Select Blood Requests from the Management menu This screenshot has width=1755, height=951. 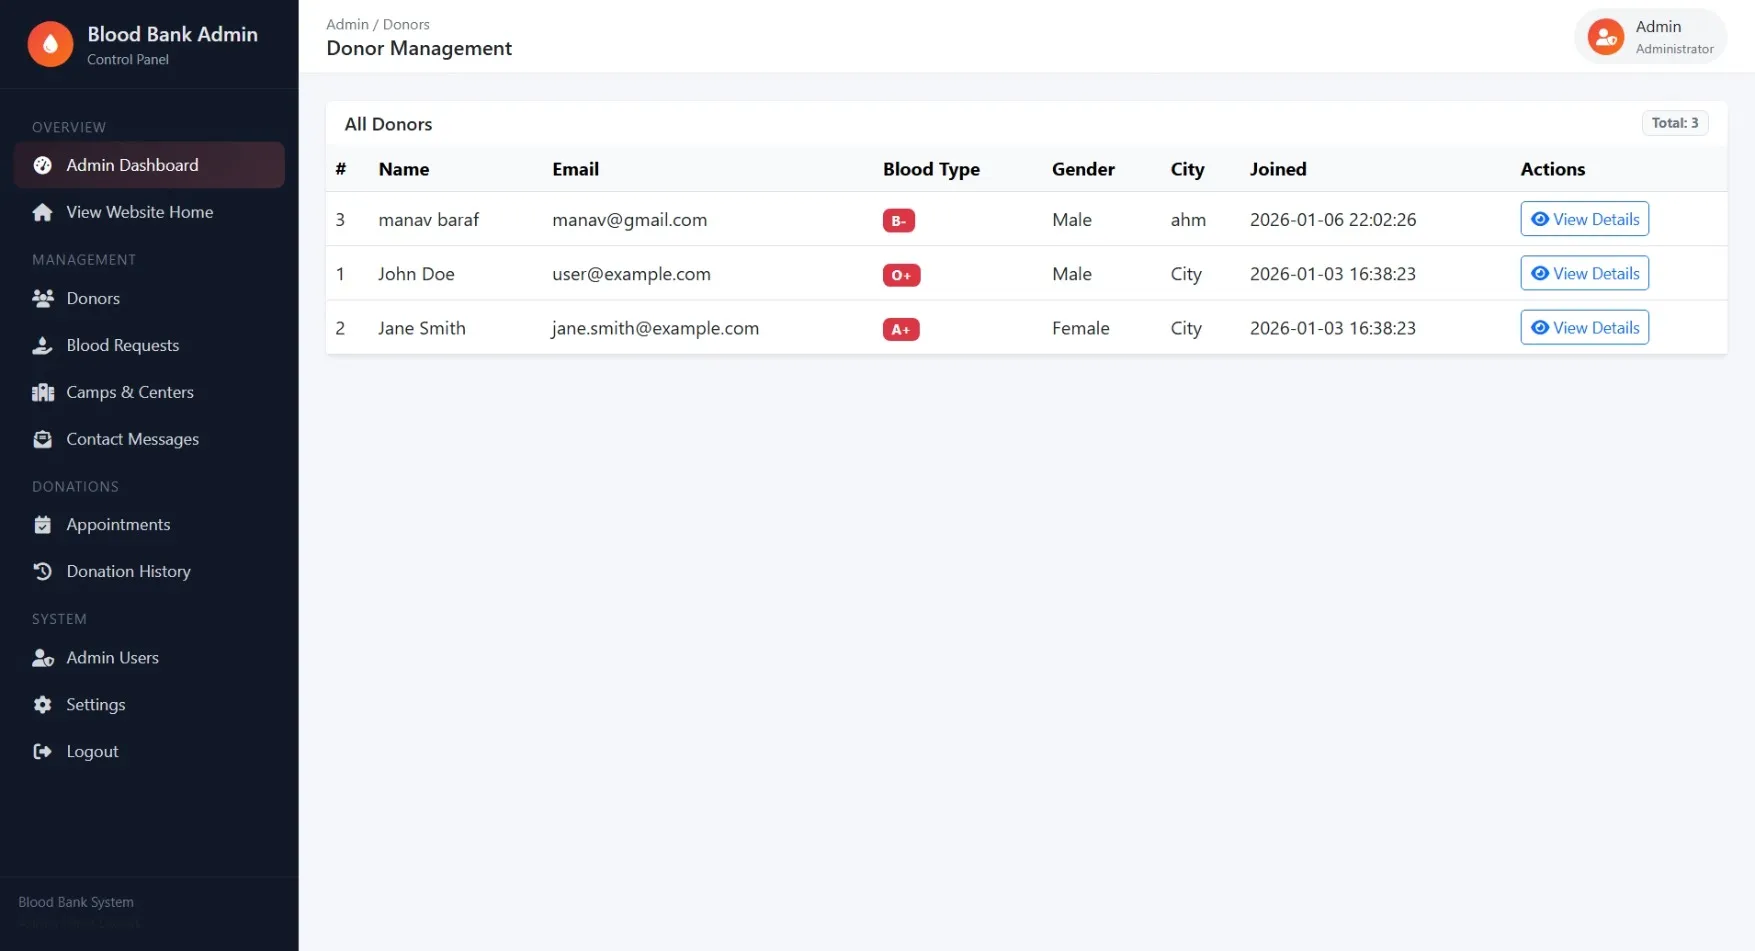(x=122, y=345)
